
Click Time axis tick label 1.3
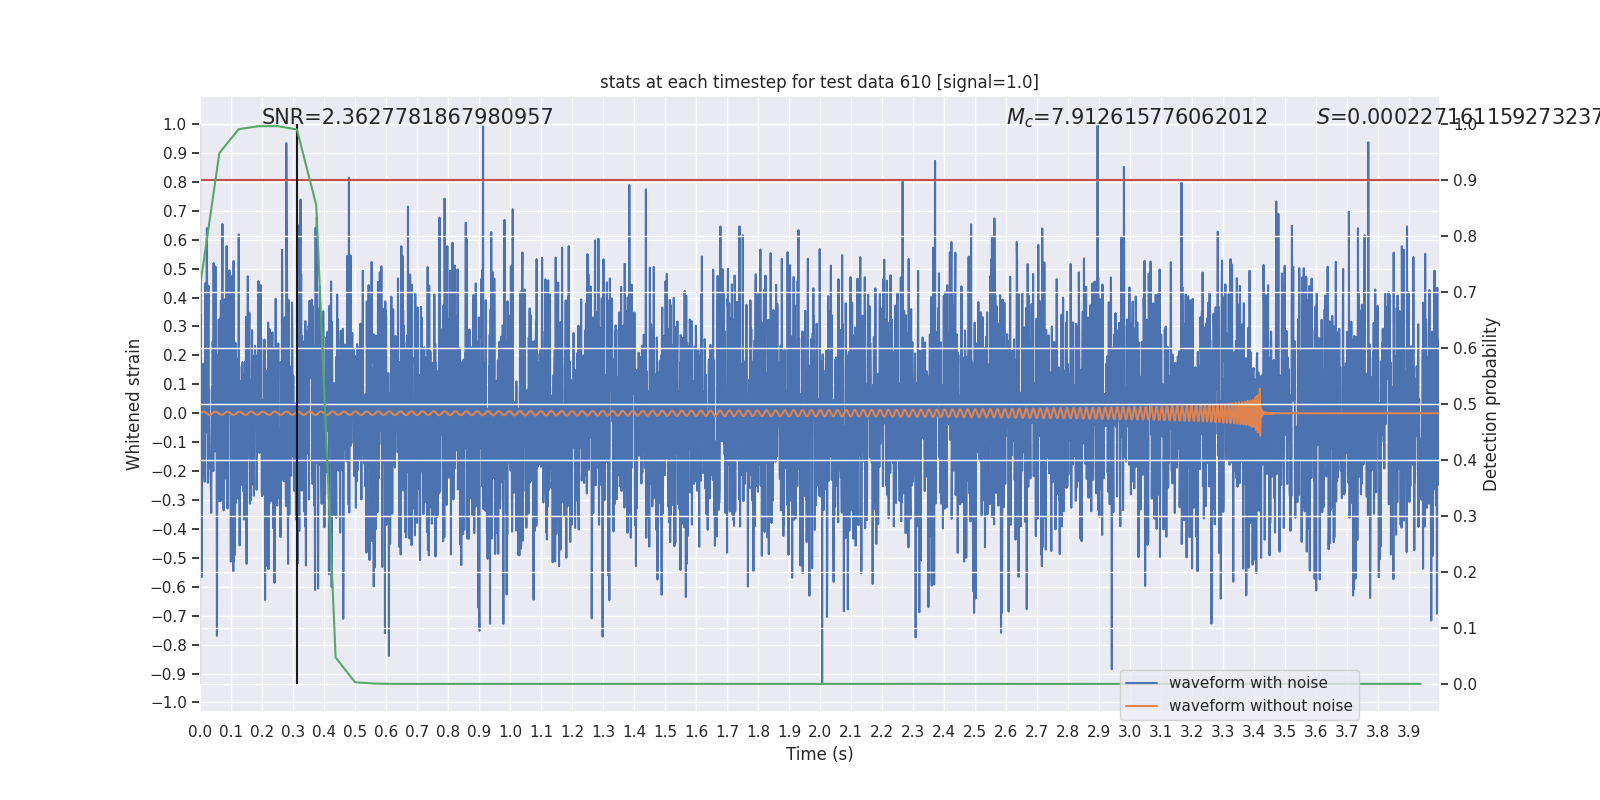coord(603,732)
